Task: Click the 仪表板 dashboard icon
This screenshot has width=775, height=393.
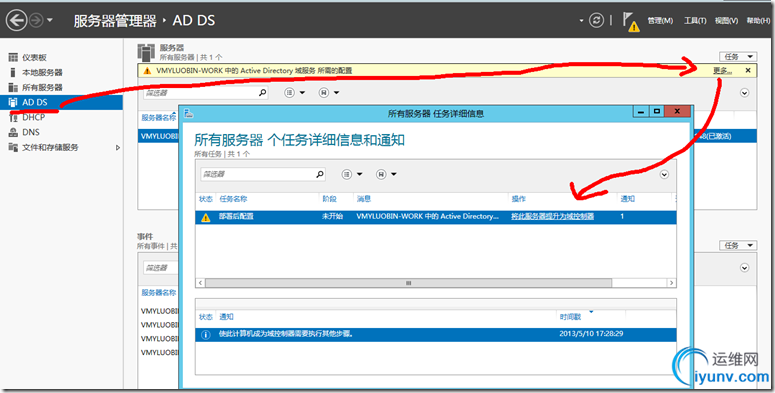Action: pos(13,57)
